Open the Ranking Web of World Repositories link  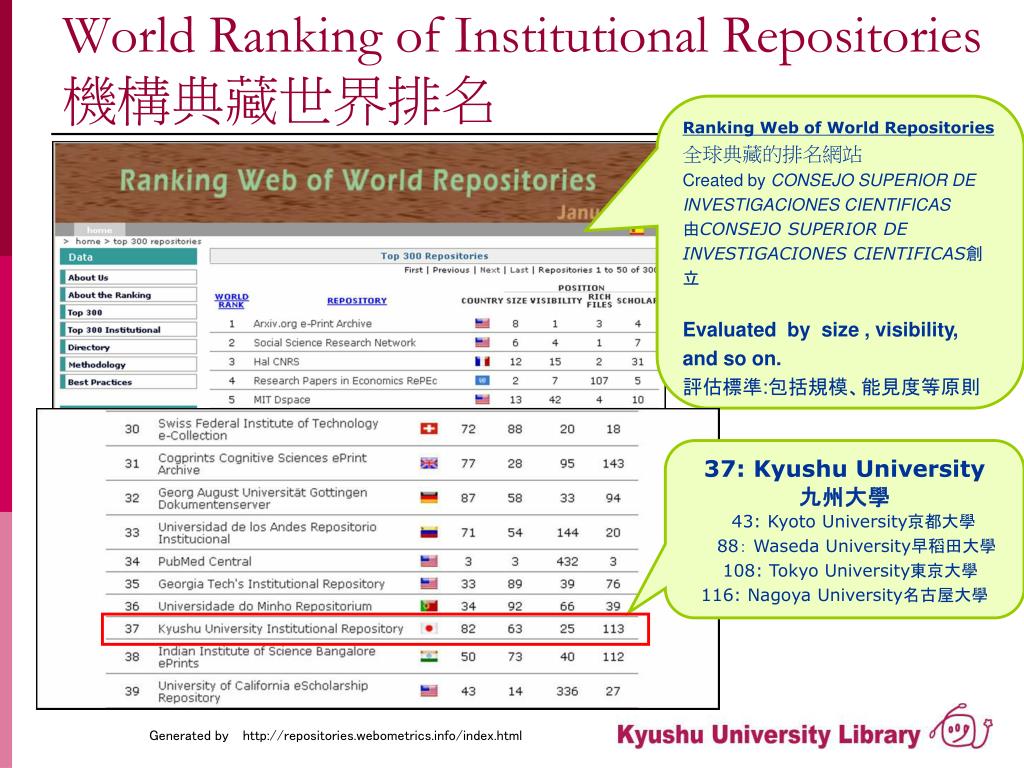pos(838,127)
